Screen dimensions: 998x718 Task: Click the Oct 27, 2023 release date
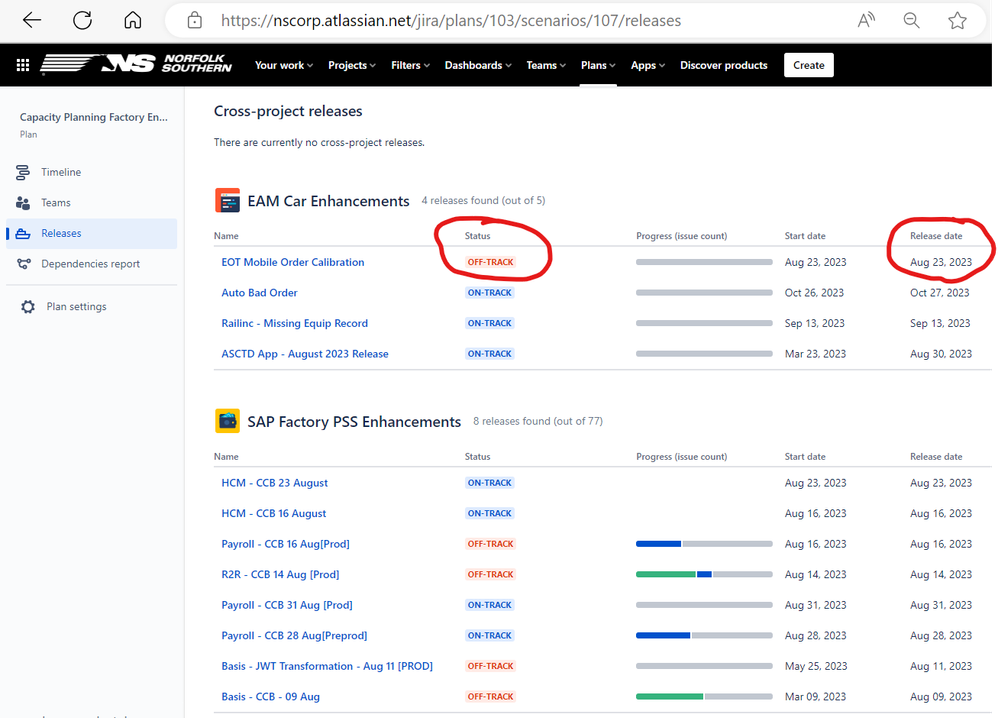pyautogui.click(x=939, y=293)
